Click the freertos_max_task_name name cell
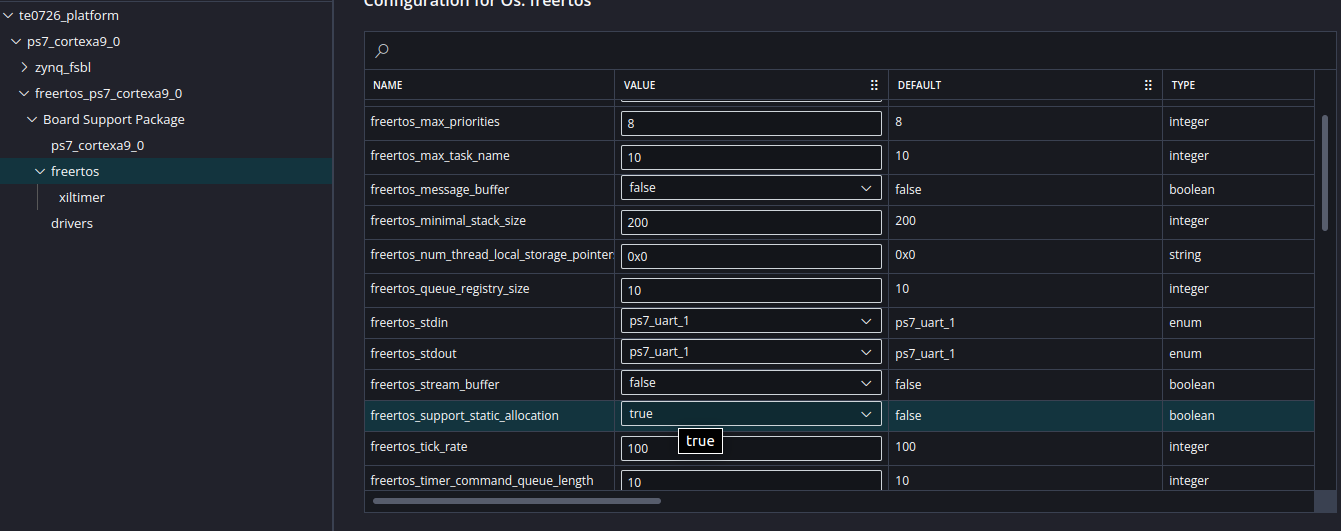1341x531 pixels. 490,156
